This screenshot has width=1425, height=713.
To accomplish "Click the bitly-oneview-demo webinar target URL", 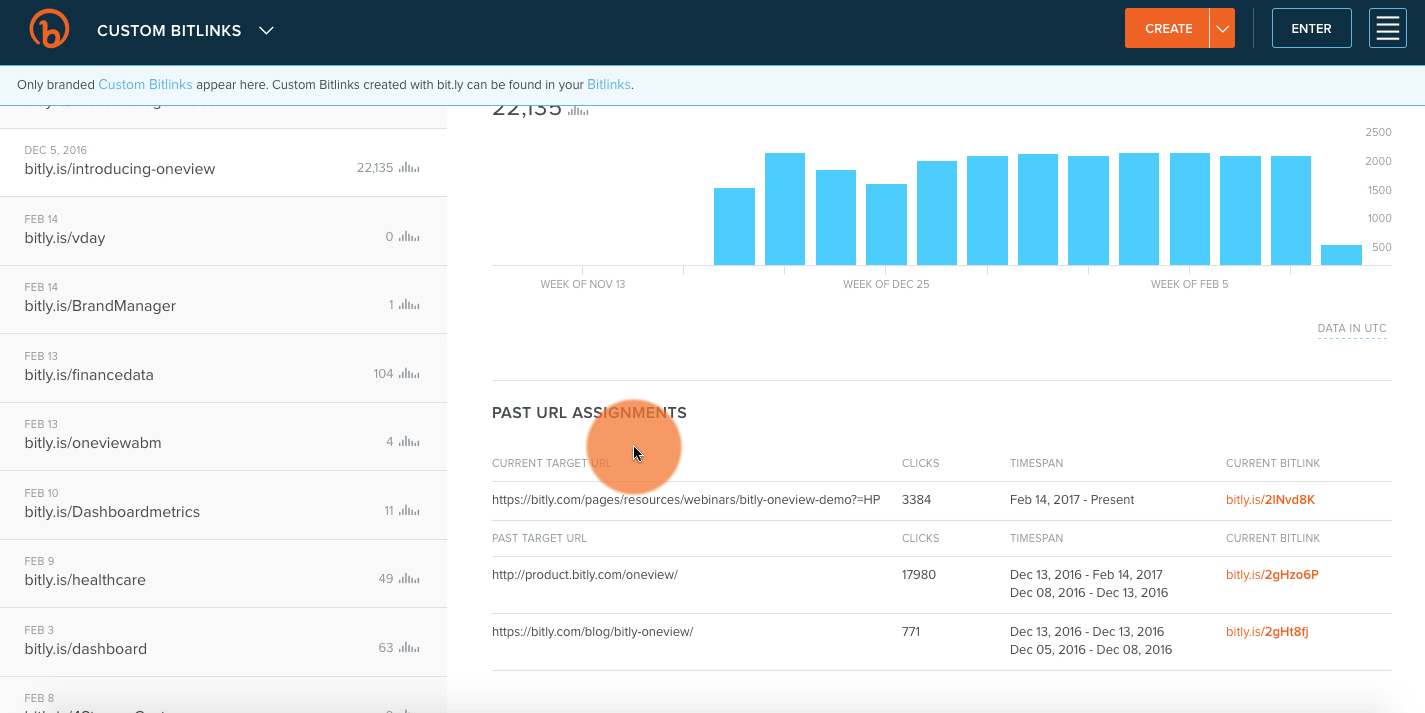I will 686,500.
